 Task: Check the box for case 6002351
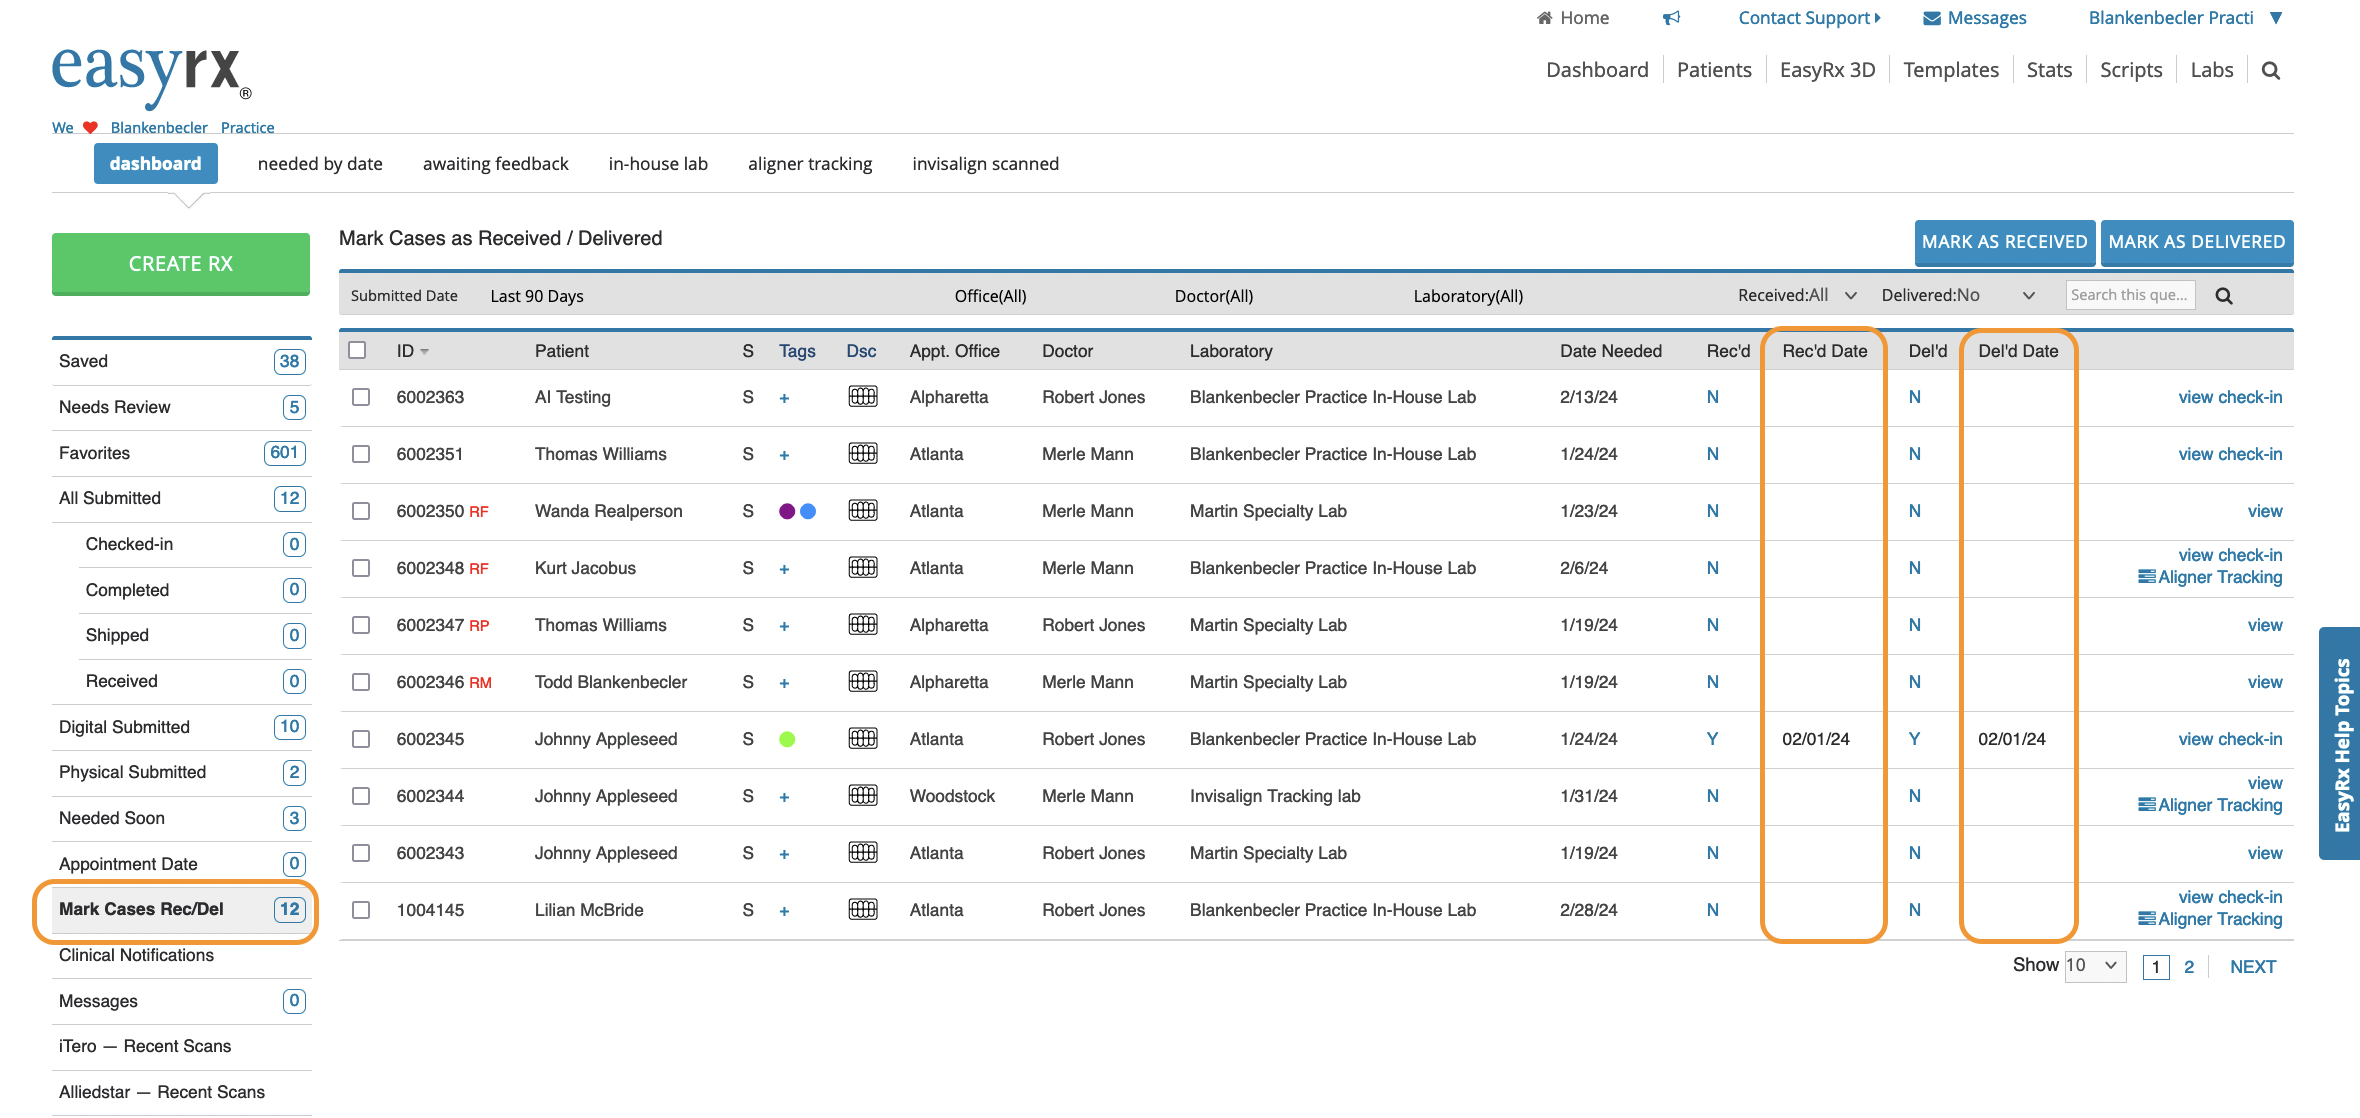361,454
